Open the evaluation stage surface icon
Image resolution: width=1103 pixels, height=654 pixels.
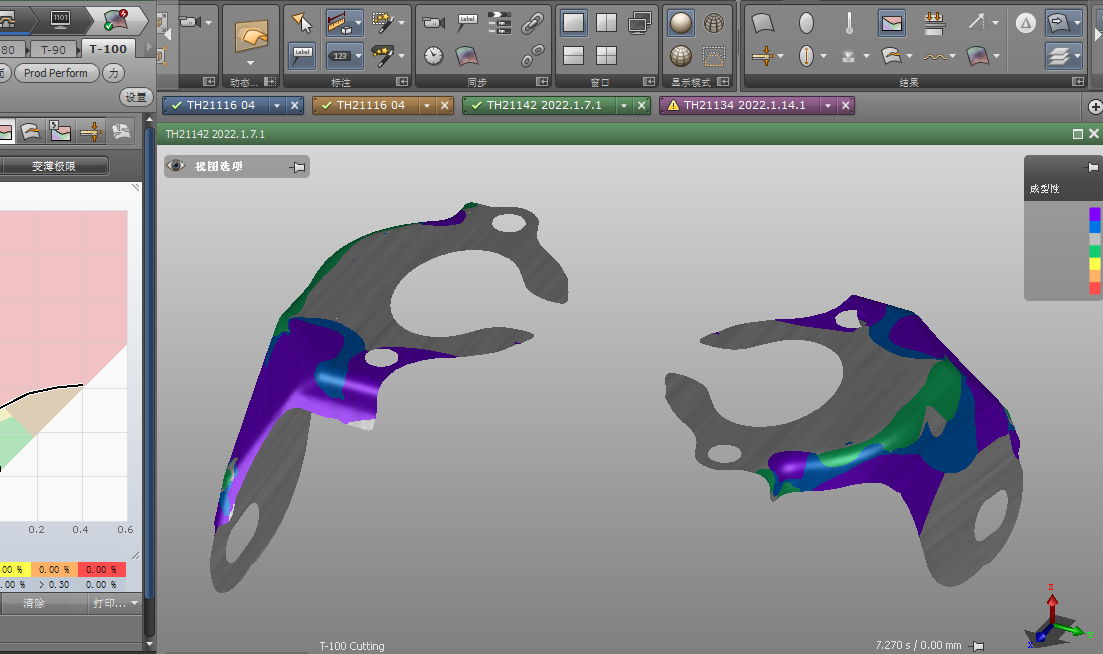tap(116, 19)
